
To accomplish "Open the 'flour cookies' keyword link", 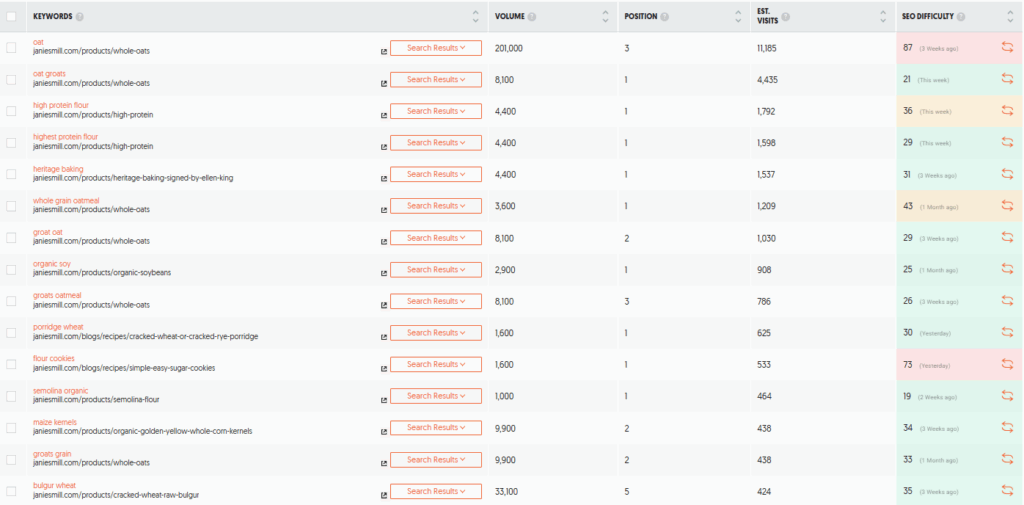I will tap(54, 359).
